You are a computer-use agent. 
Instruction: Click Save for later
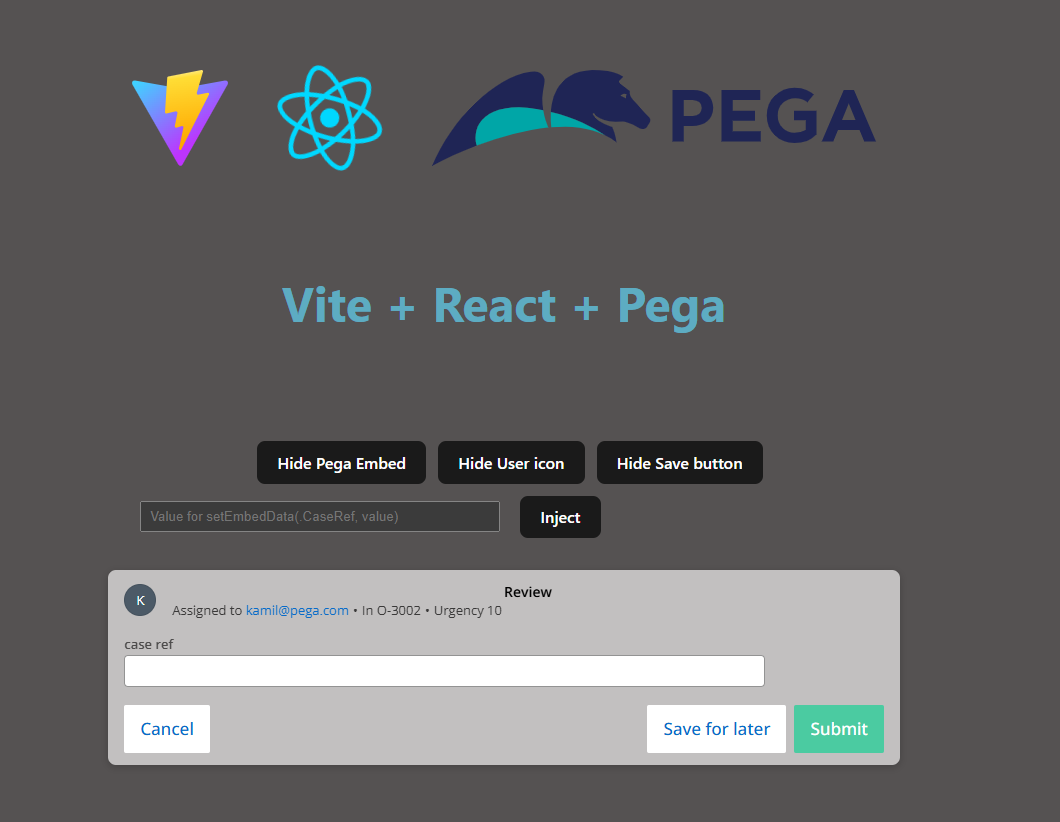click(x=717, y=729)
